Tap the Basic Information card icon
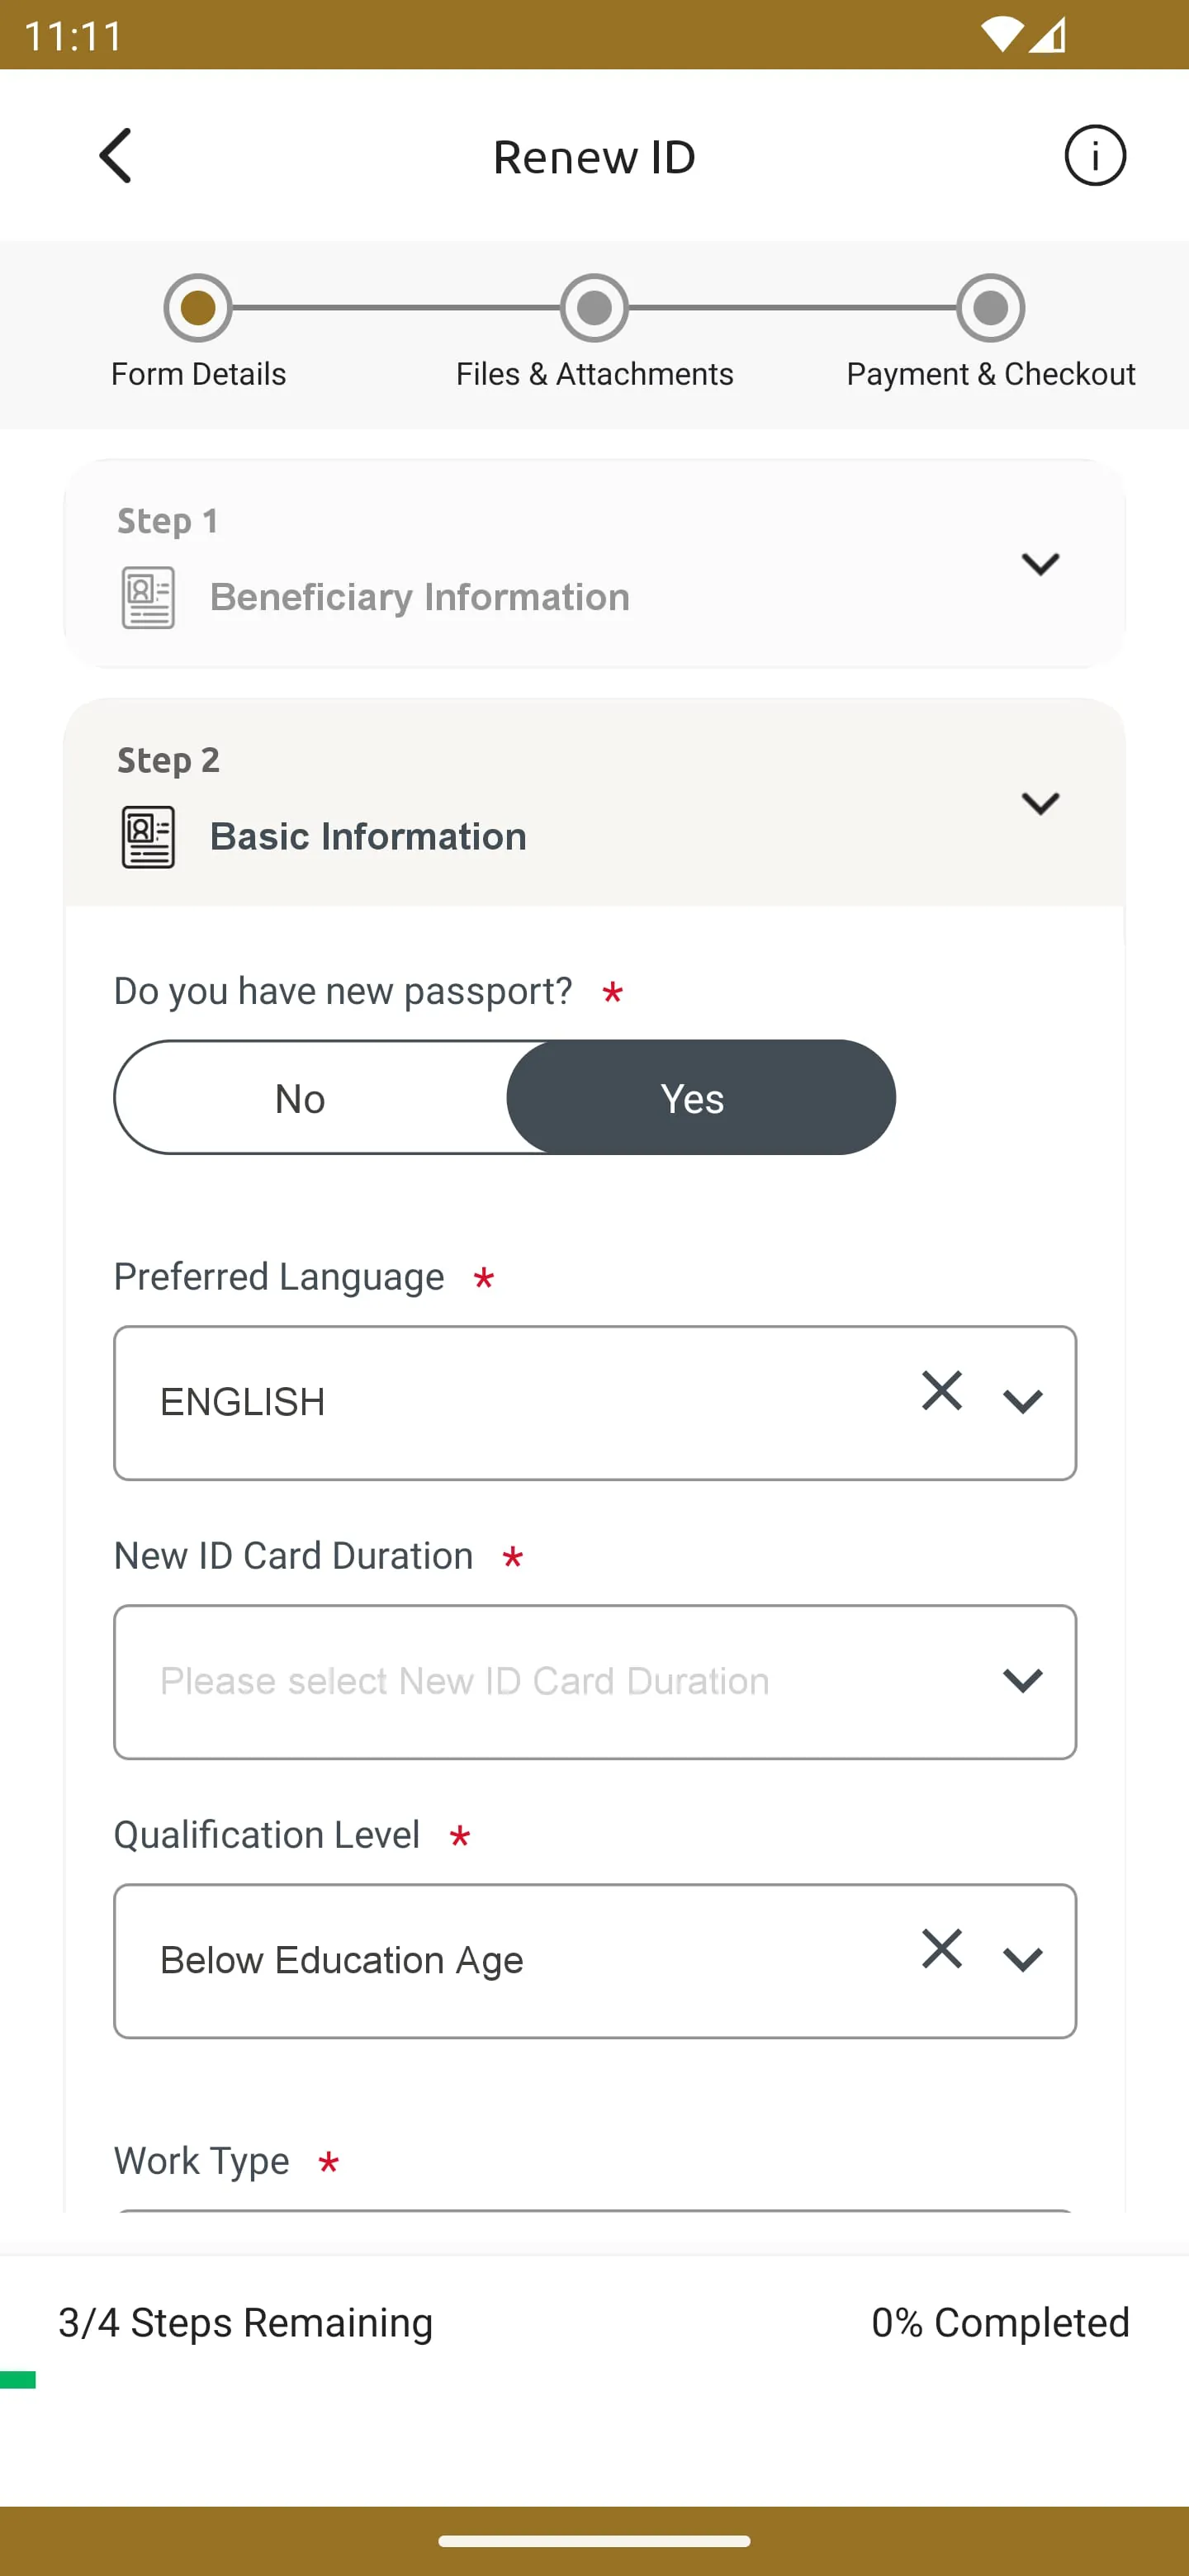The image size is (1189, 2576). (x=146, y=836)
